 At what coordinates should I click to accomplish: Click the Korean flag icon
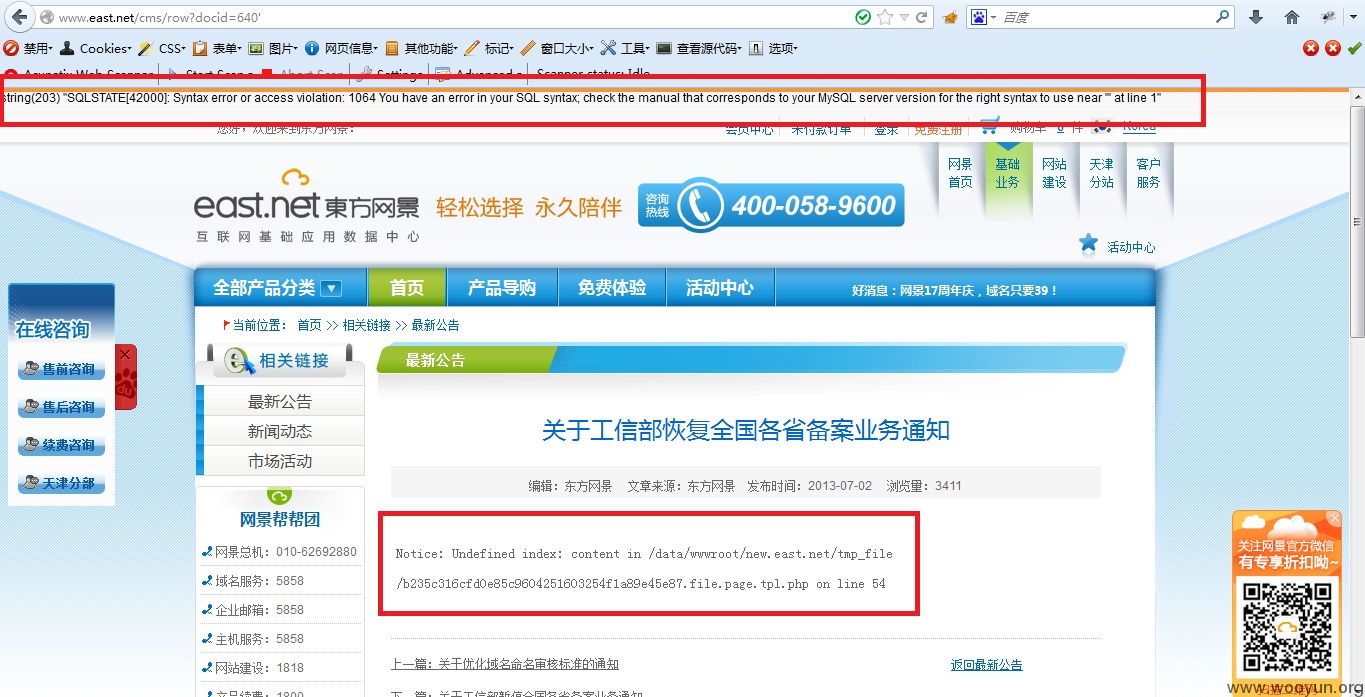tap(1102, 126)
